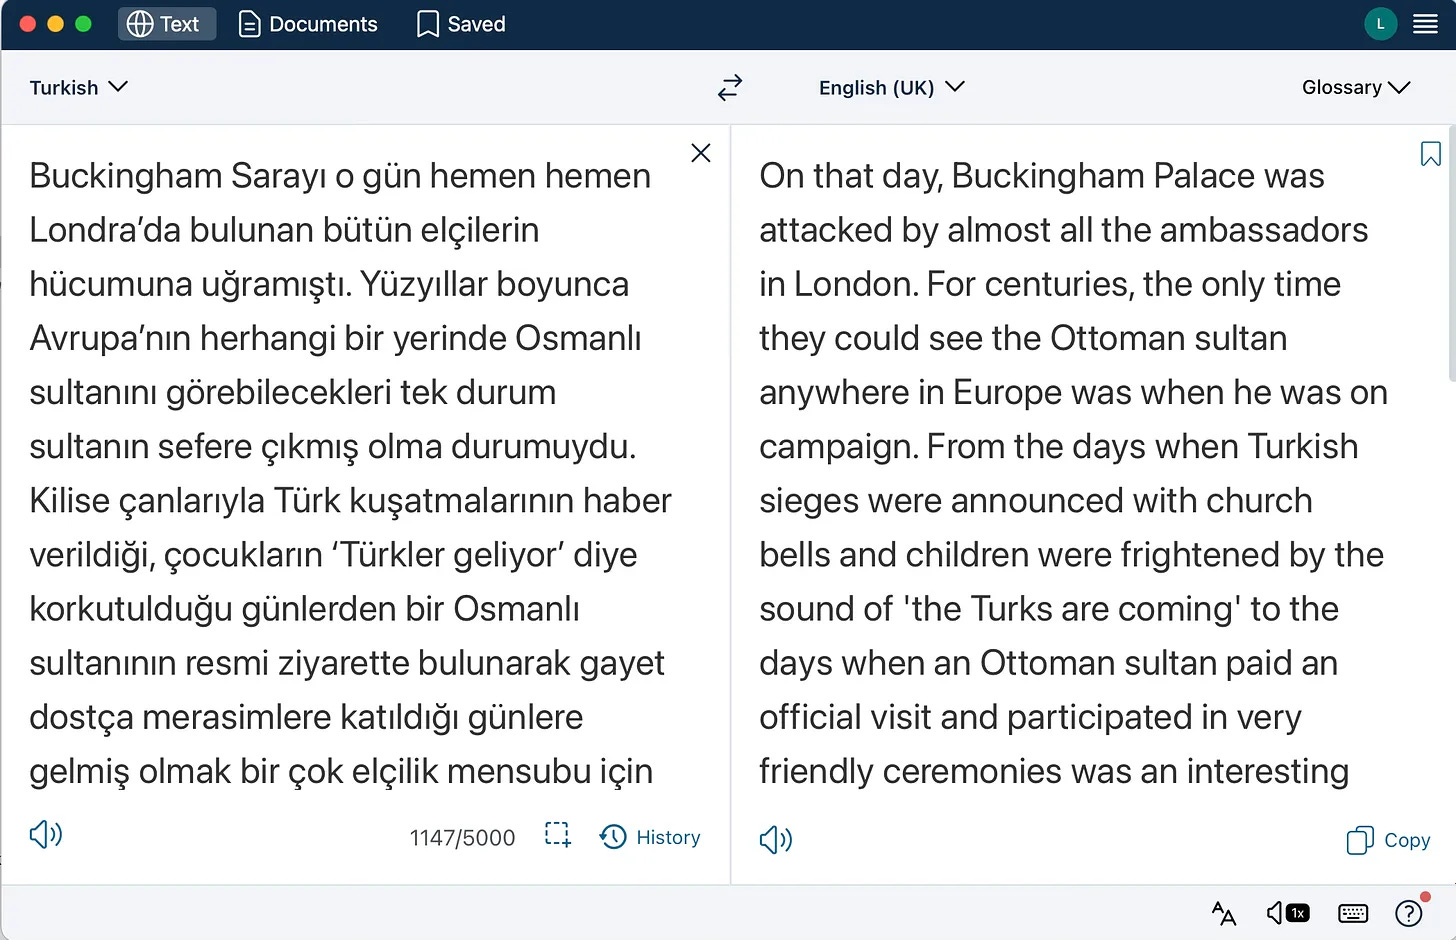The height and width of the screenshot is (940, 1456).
Task: Open the text size settings
Action: click(1223, 913)
